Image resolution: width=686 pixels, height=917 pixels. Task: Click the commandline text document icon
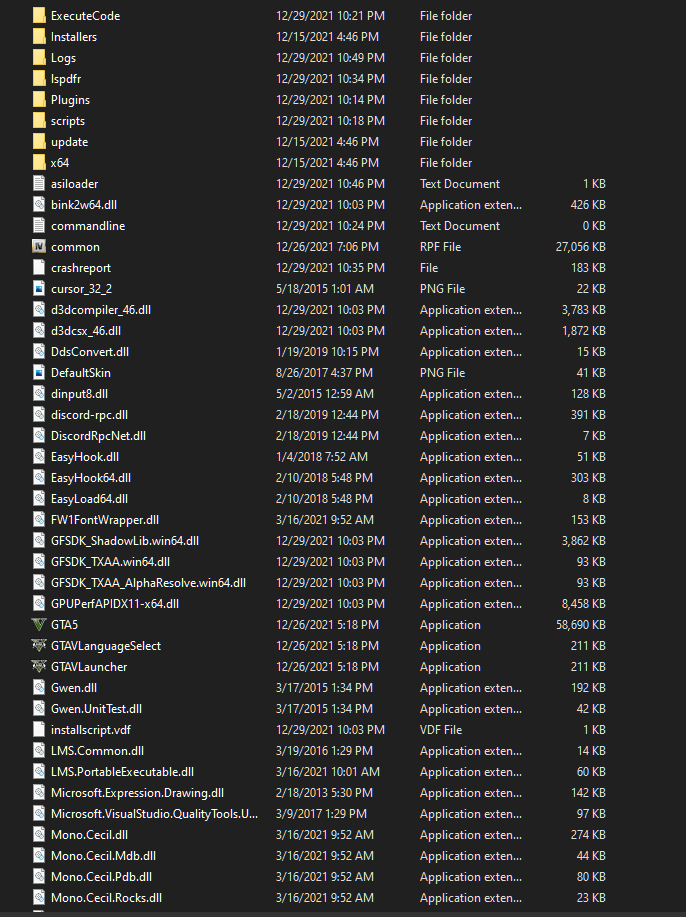(39, 226)
